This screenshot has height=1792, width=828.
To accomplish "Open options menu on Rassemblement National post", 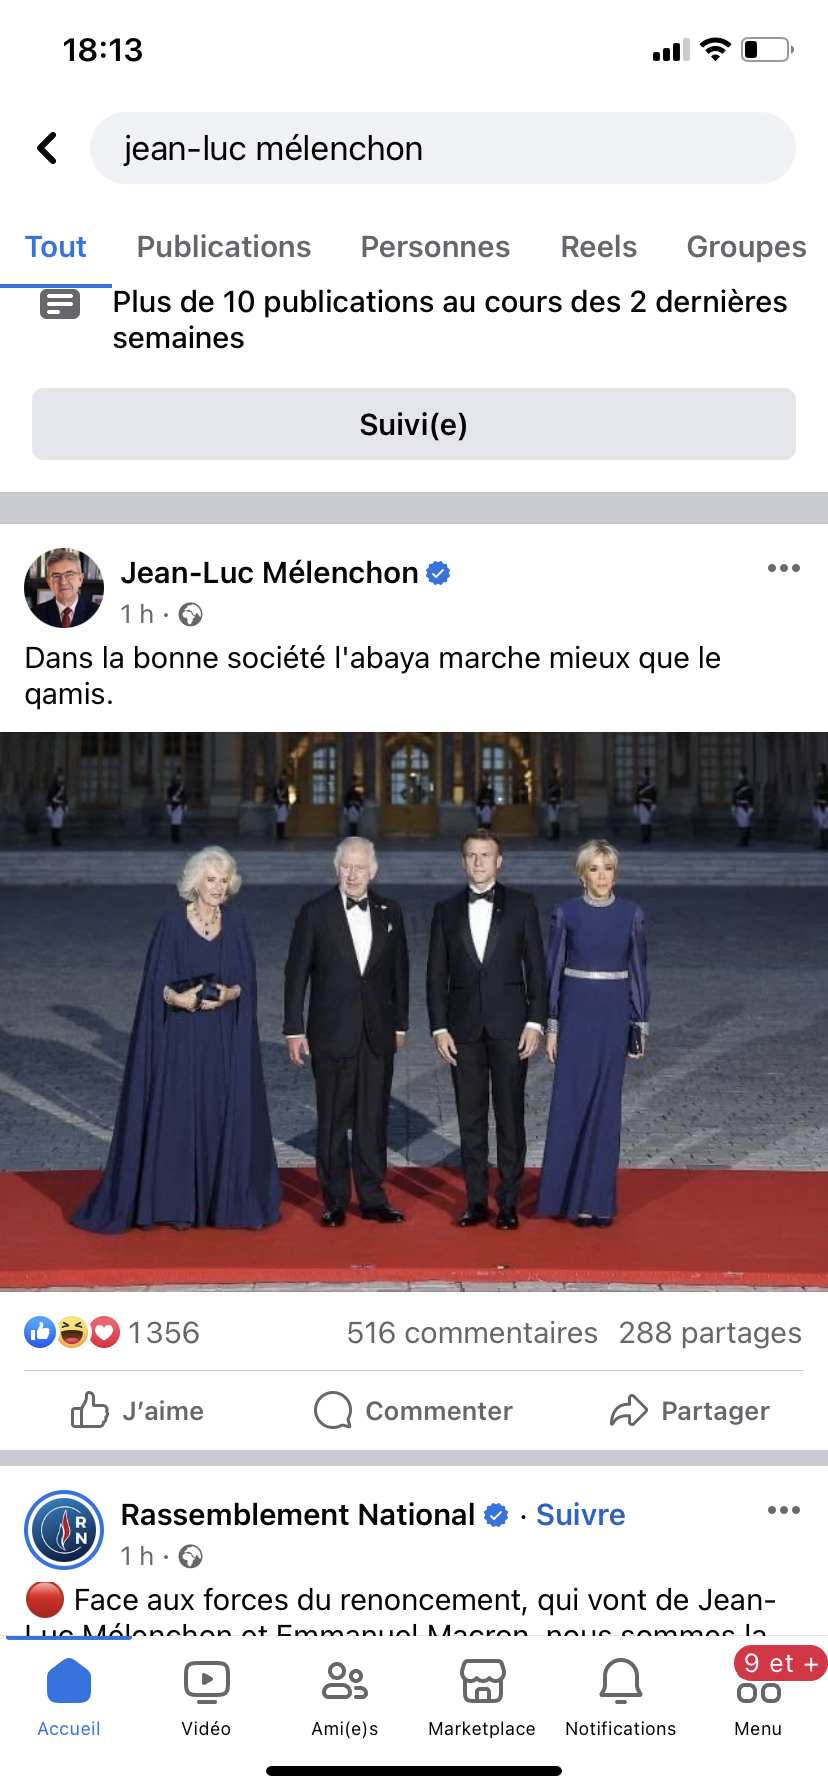I will (x=784, y=1510).
